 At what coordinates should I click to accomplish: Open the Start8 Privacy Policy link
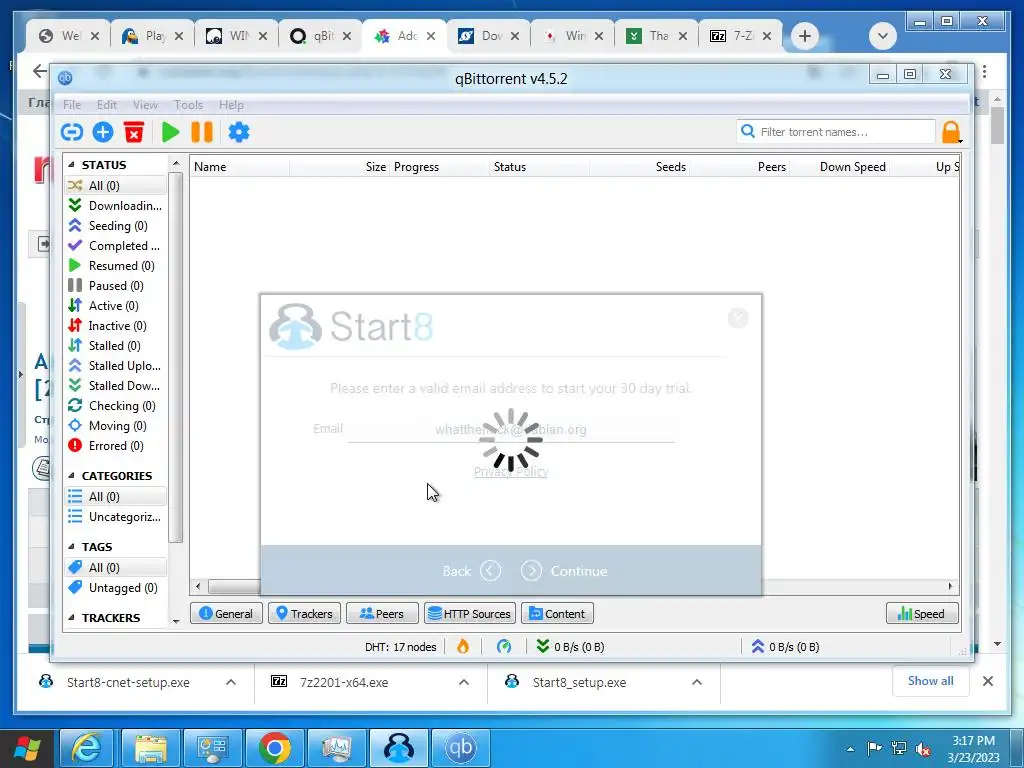pos(511,472)
